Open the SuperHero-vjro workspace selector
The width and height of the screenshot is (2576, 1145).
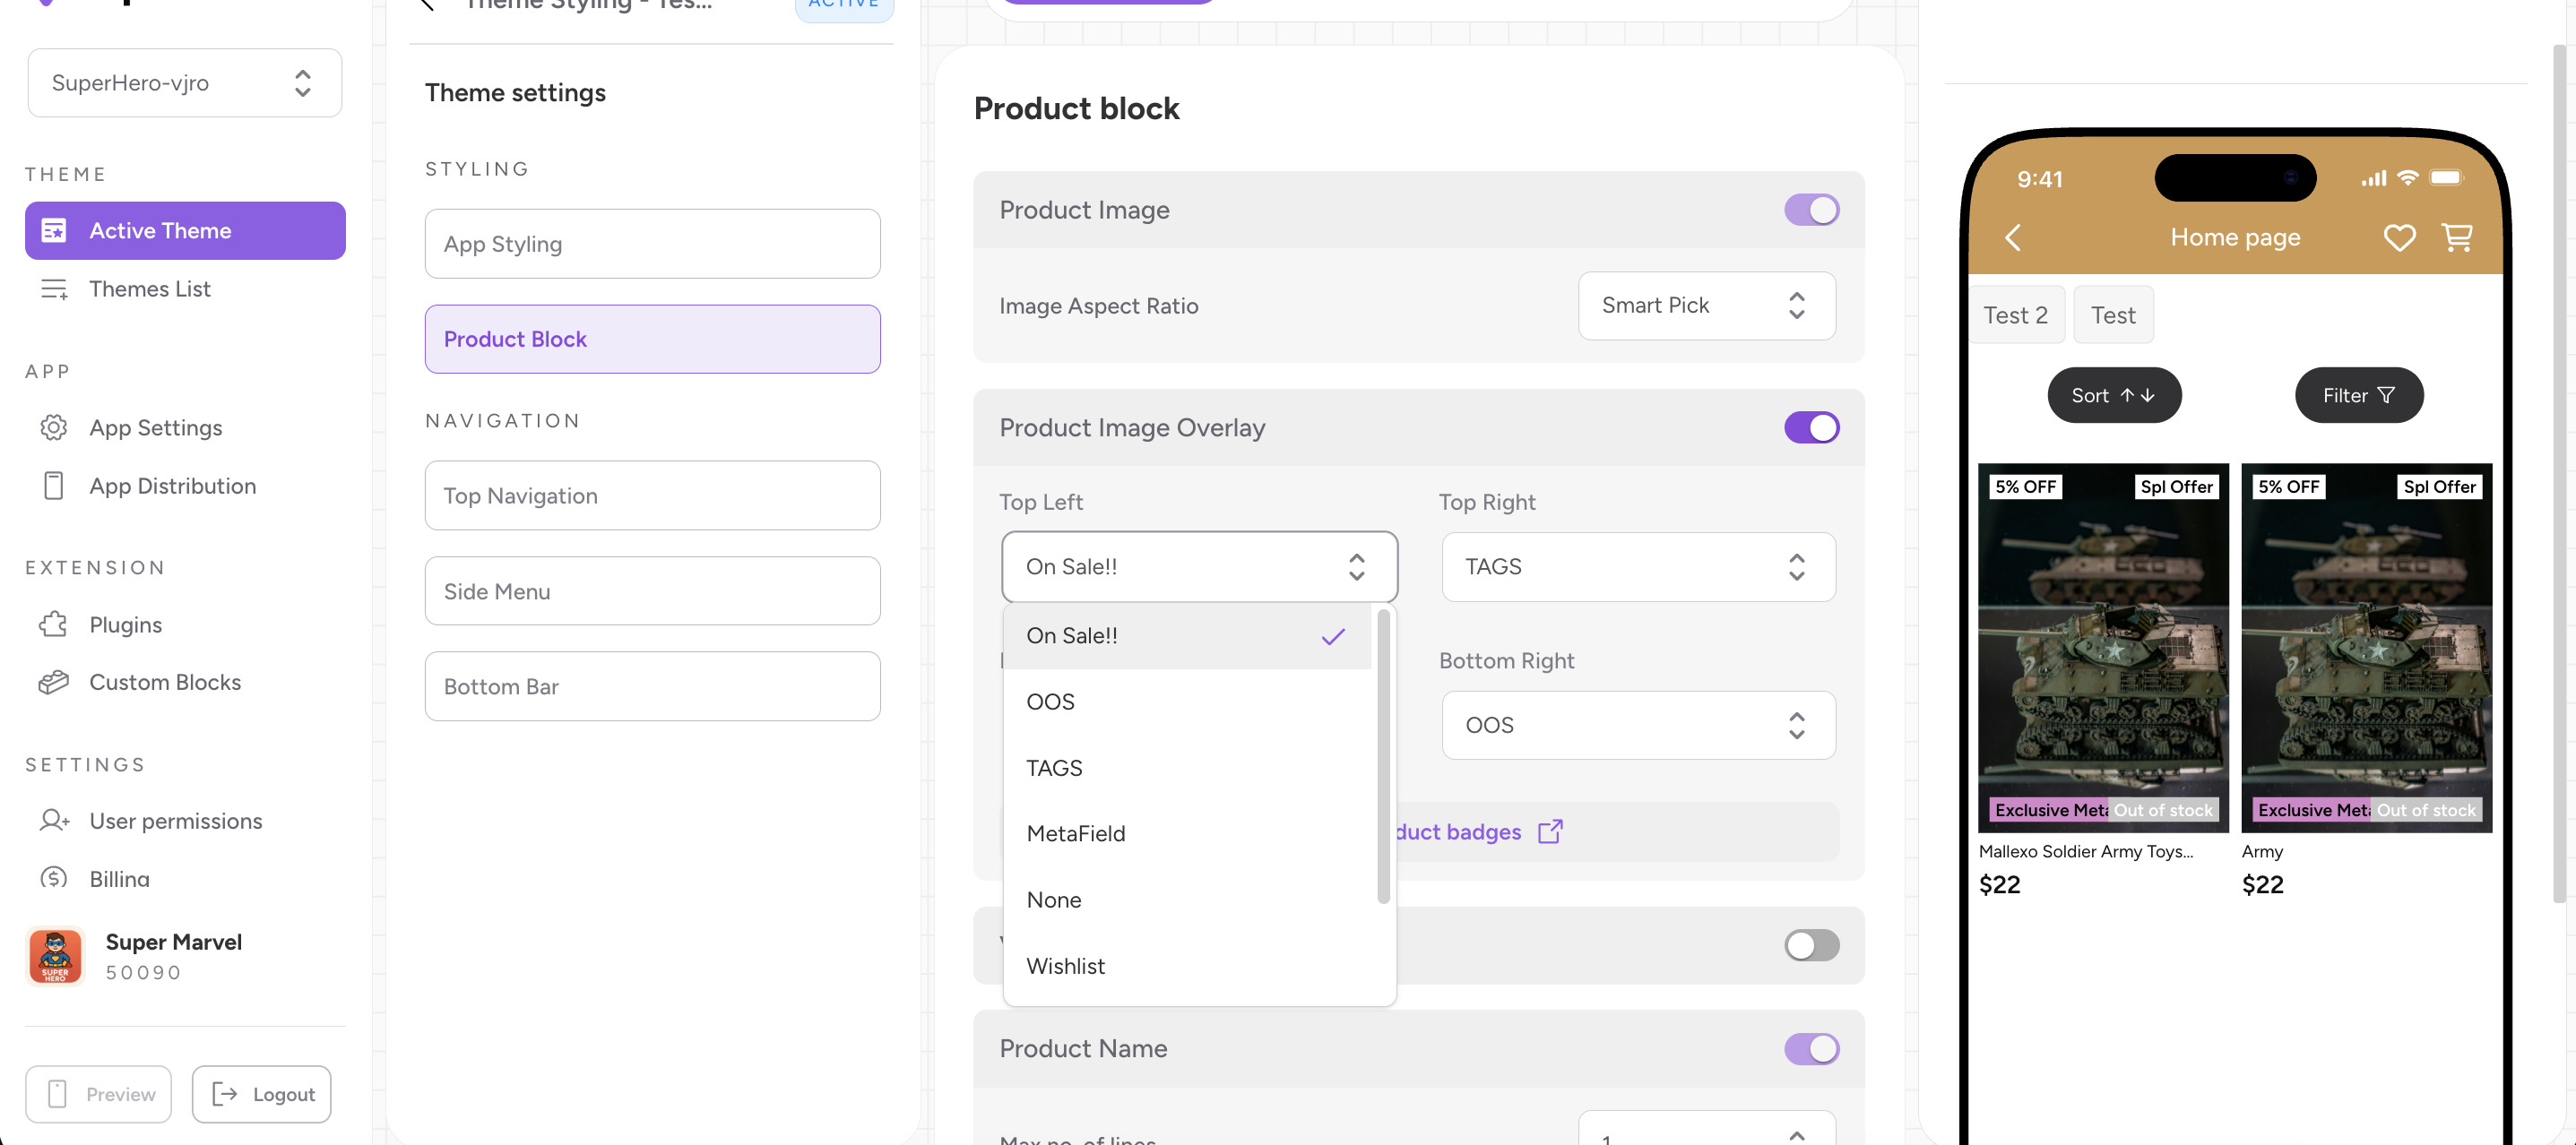[x=185, y=83]
